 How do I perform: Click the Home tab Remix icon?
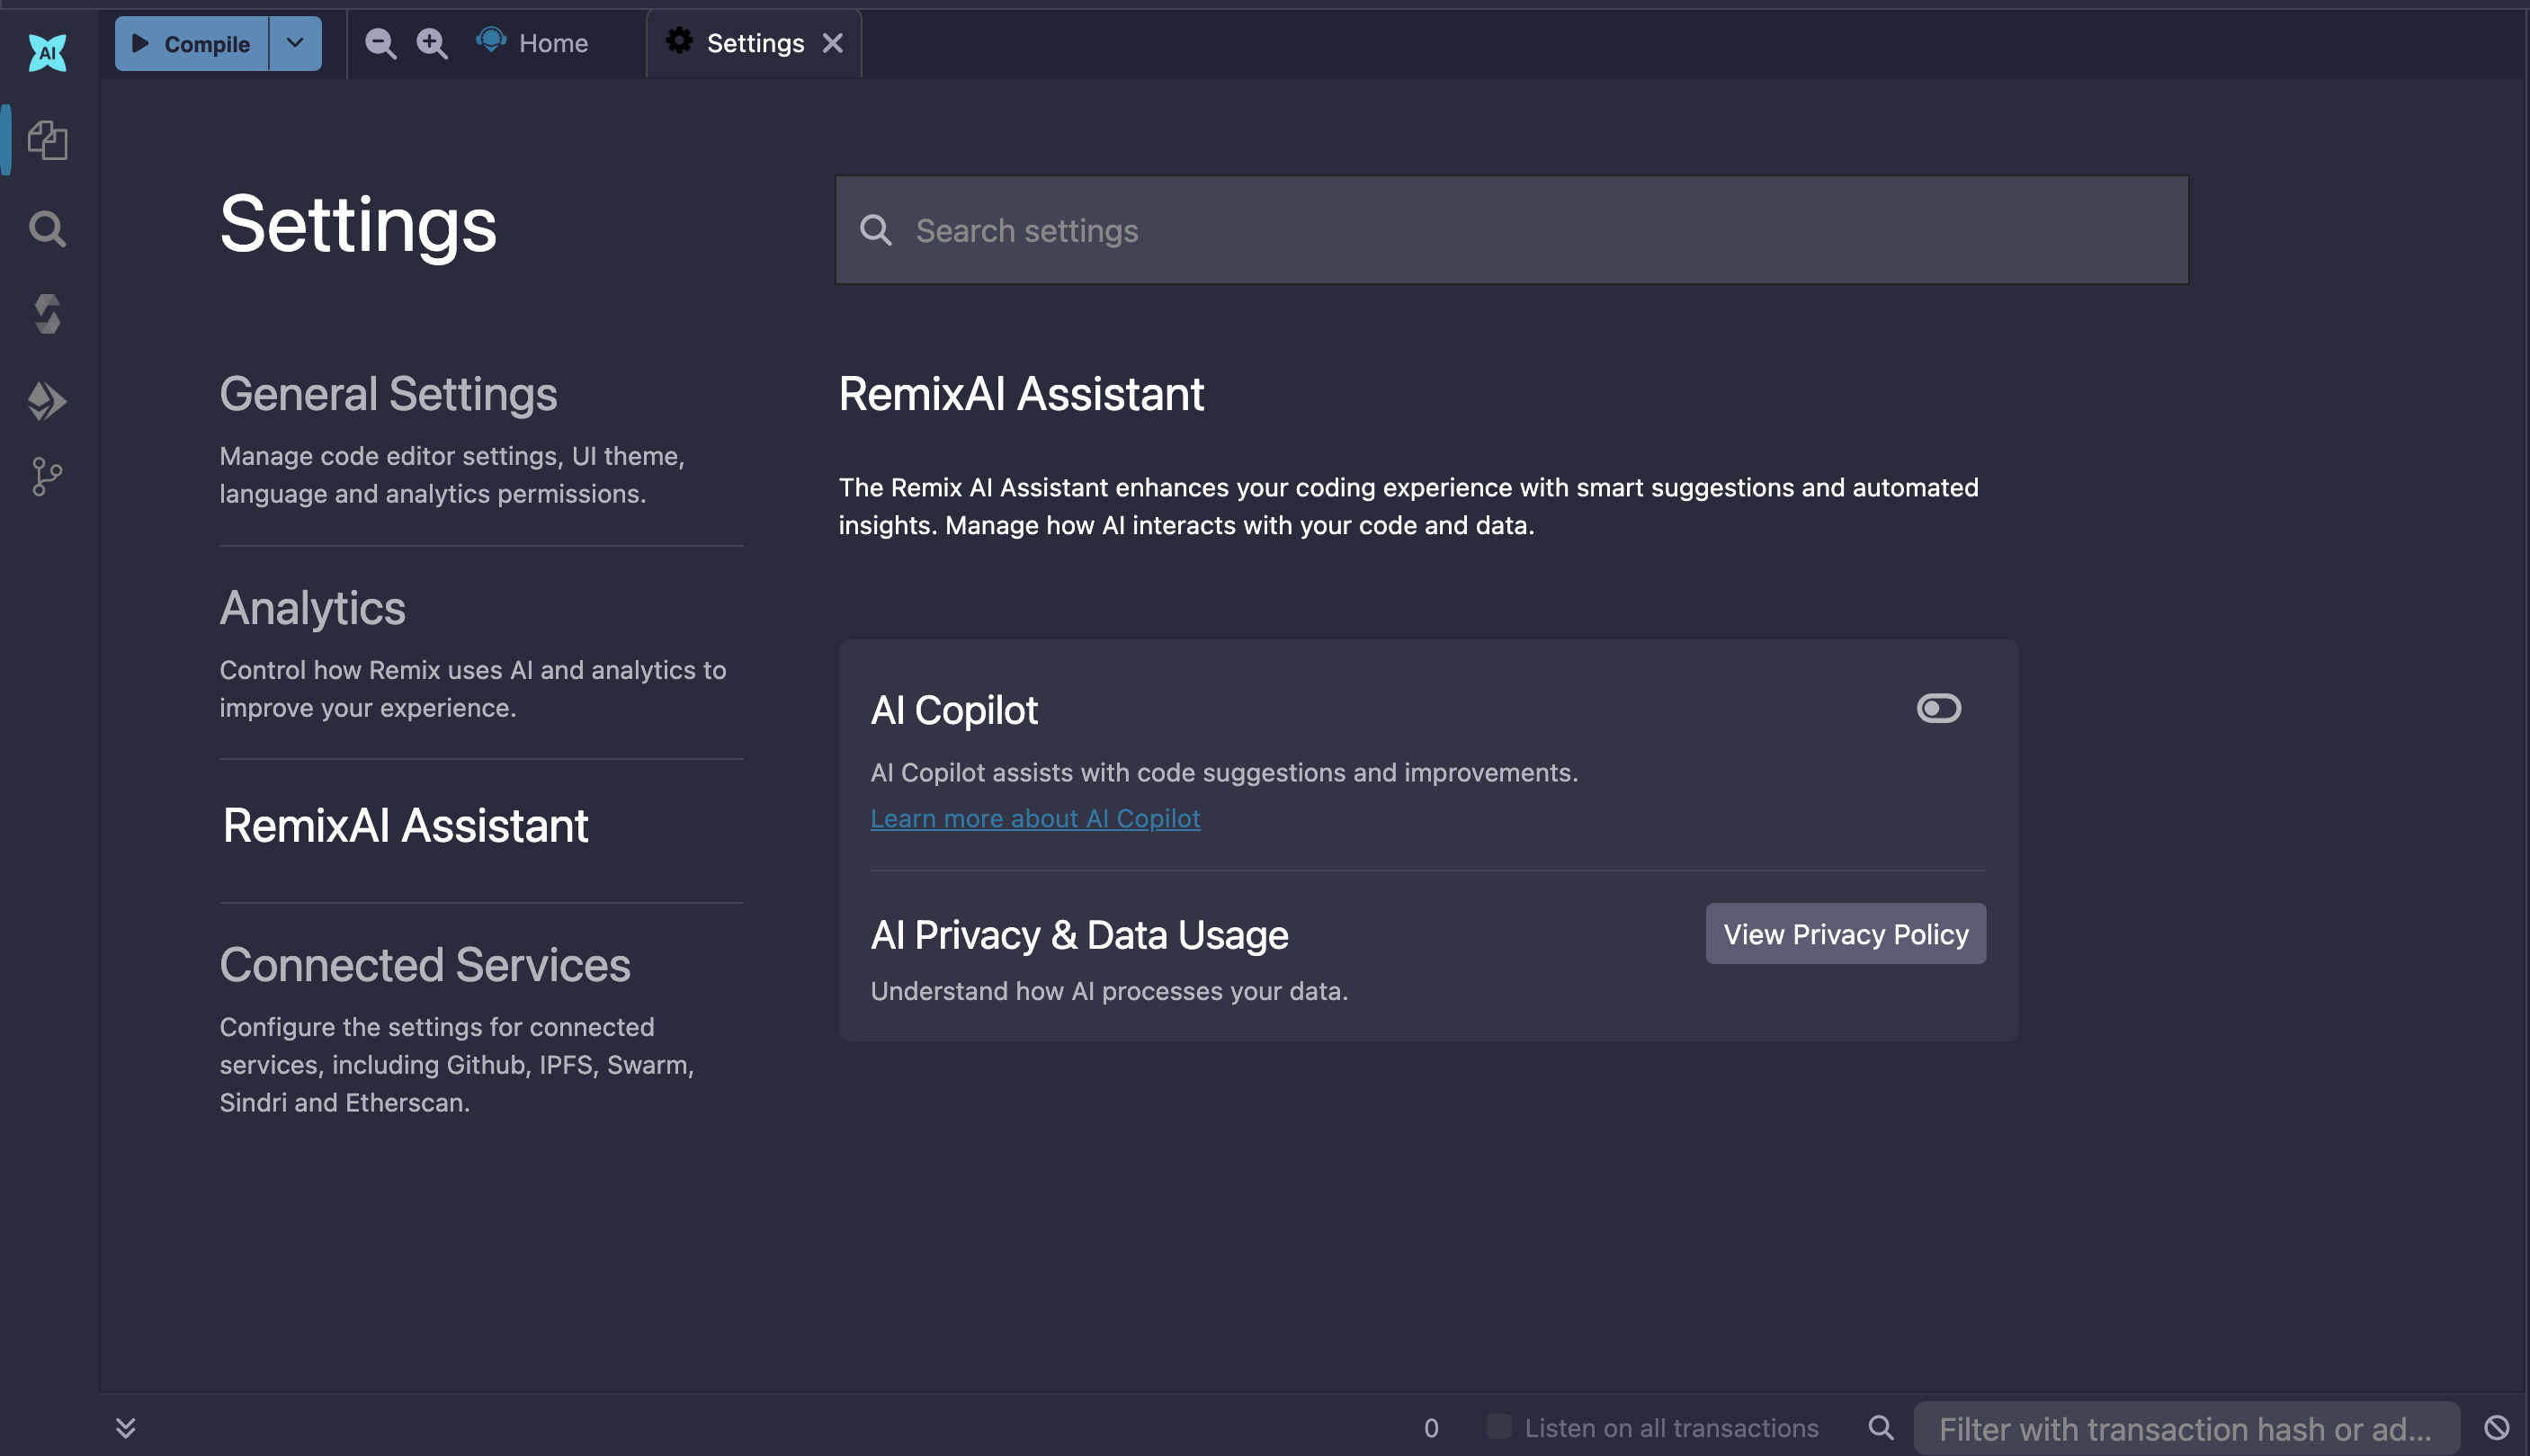click(x=491, y=40)
